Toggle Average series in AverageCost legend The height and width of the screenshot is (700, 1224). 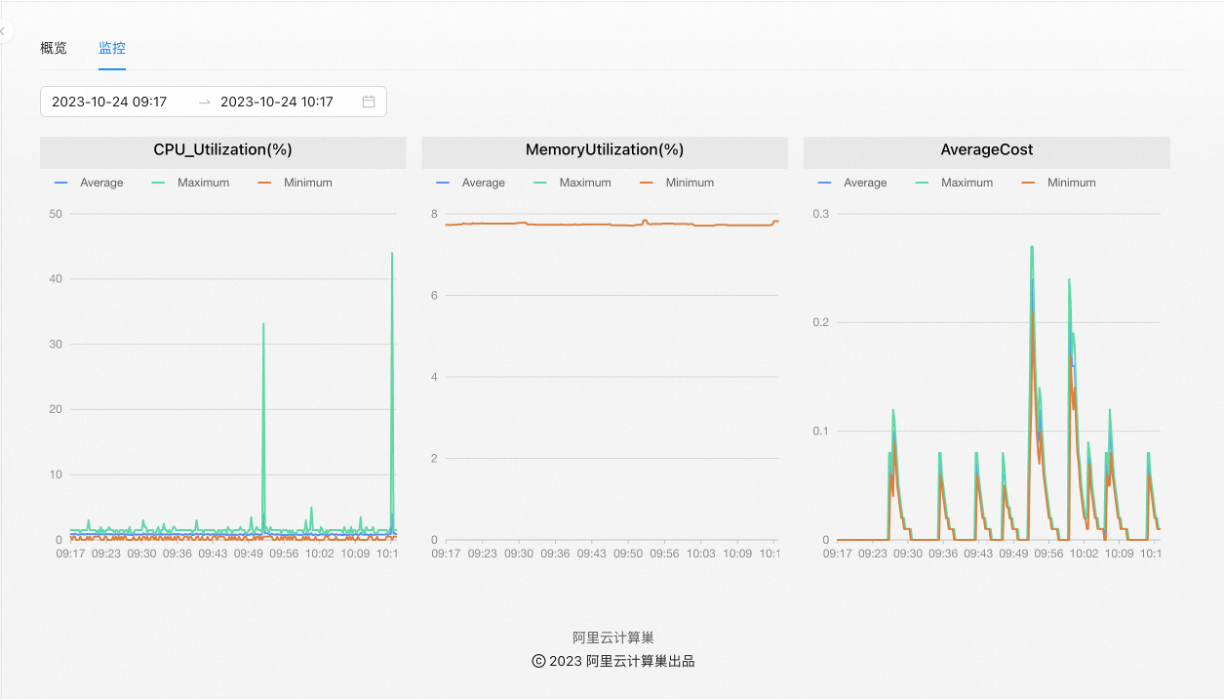click(x=853, y=183)
